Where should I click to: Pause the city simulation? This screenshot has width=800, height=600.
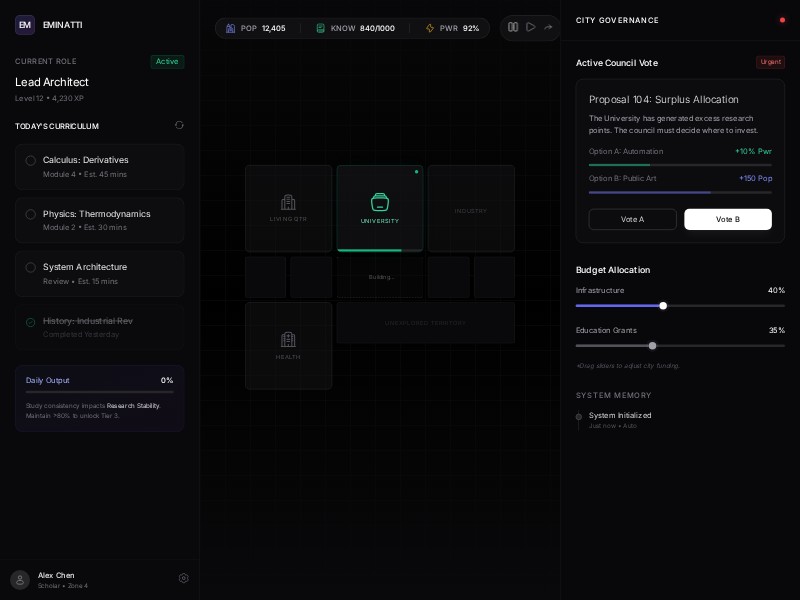point(513,27)
